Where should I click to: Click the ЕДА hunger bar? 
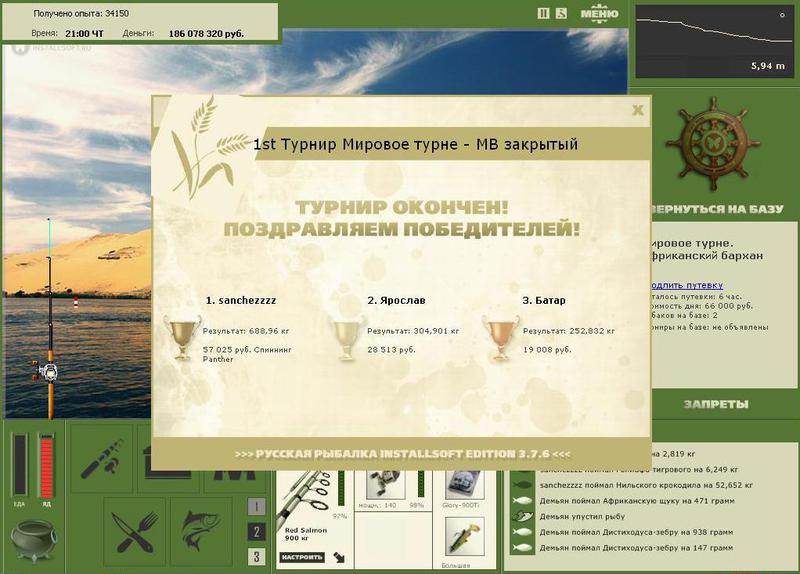tap(20, 465)
